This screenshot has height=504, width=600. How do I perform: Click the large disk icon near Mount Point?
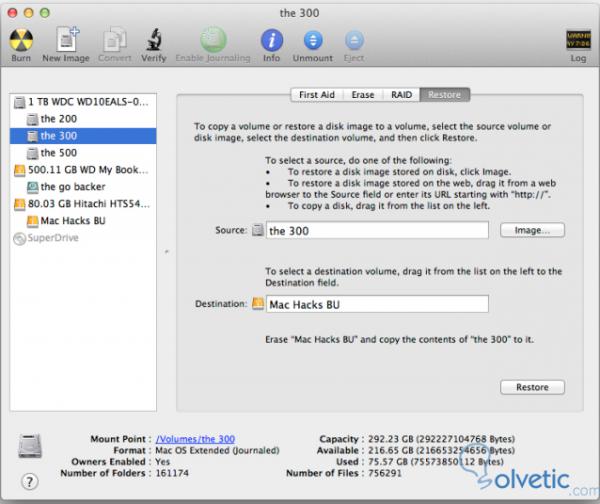pos(30,446)
